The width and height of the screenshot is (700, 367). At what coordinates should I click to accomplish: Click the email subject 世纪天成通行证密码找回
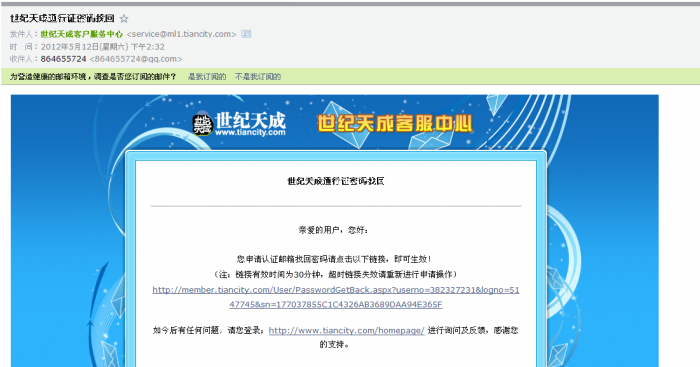click(62, 18)
